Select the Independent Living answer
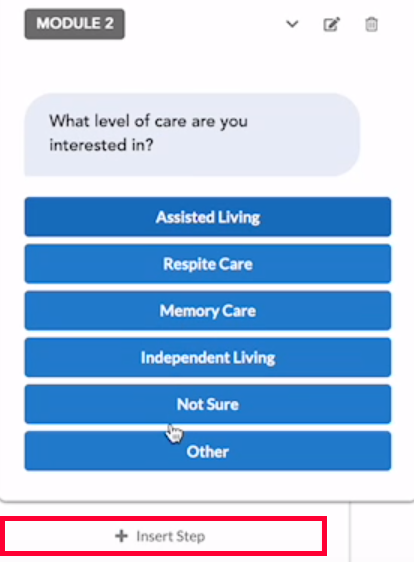The width and height of the screenshot is (414, 562). [x=208, y=357]
